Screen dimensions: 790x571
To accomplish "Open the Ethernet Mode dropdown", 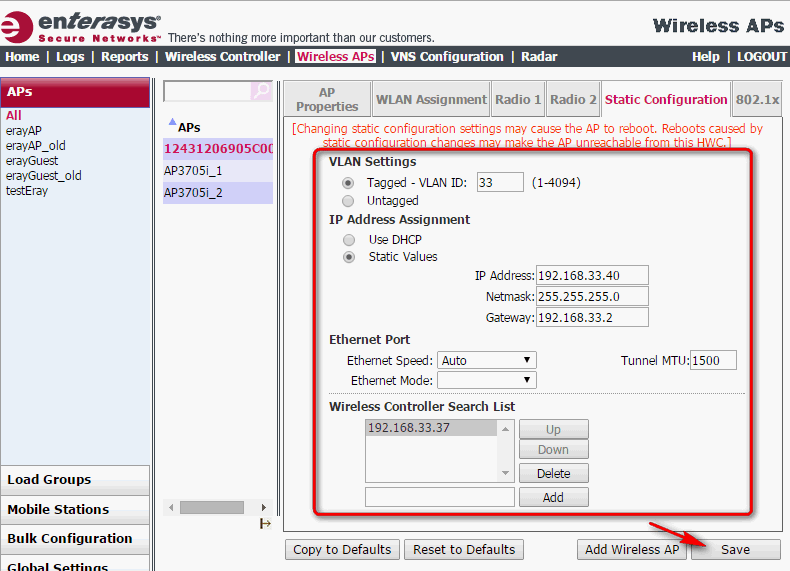I will point(487,380).
